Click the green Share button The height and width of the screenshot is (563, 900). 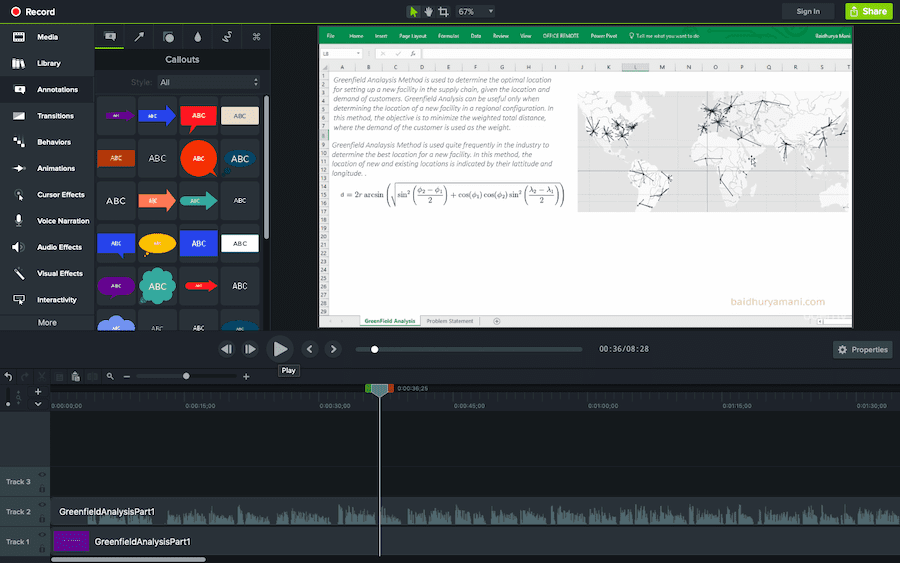(x=868, y=11)
